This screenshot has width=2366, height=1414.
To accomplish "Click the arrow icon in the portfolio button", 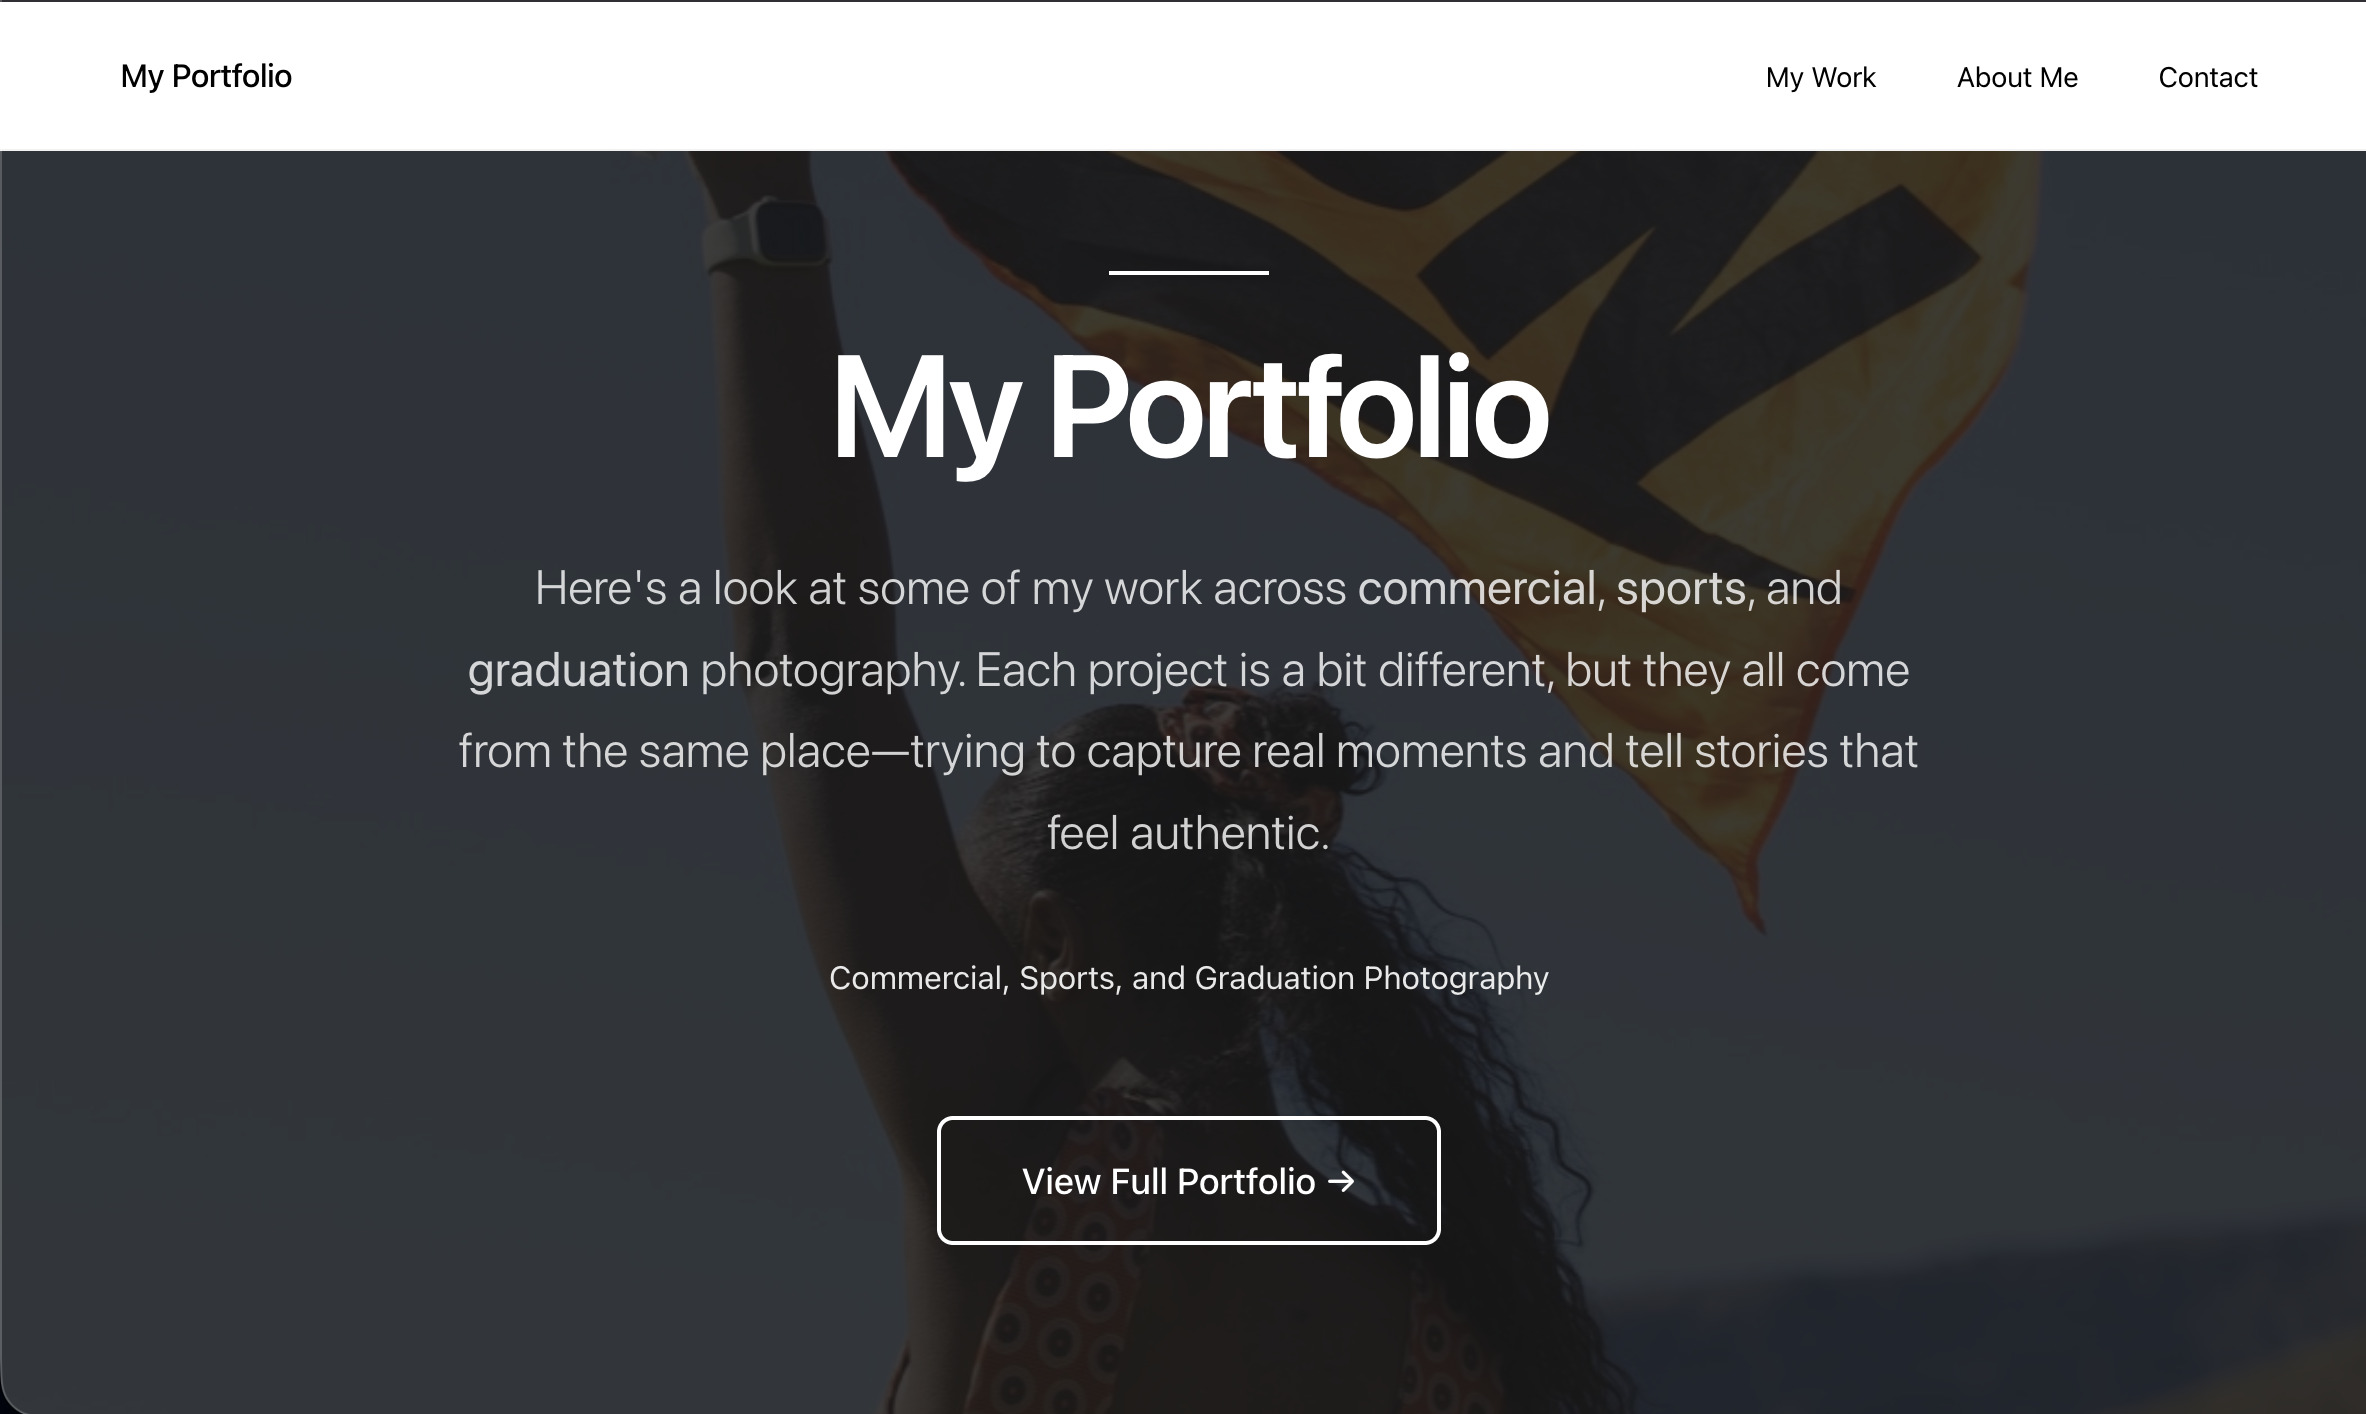I will pyautogui.click(x=1341, y=1181).
